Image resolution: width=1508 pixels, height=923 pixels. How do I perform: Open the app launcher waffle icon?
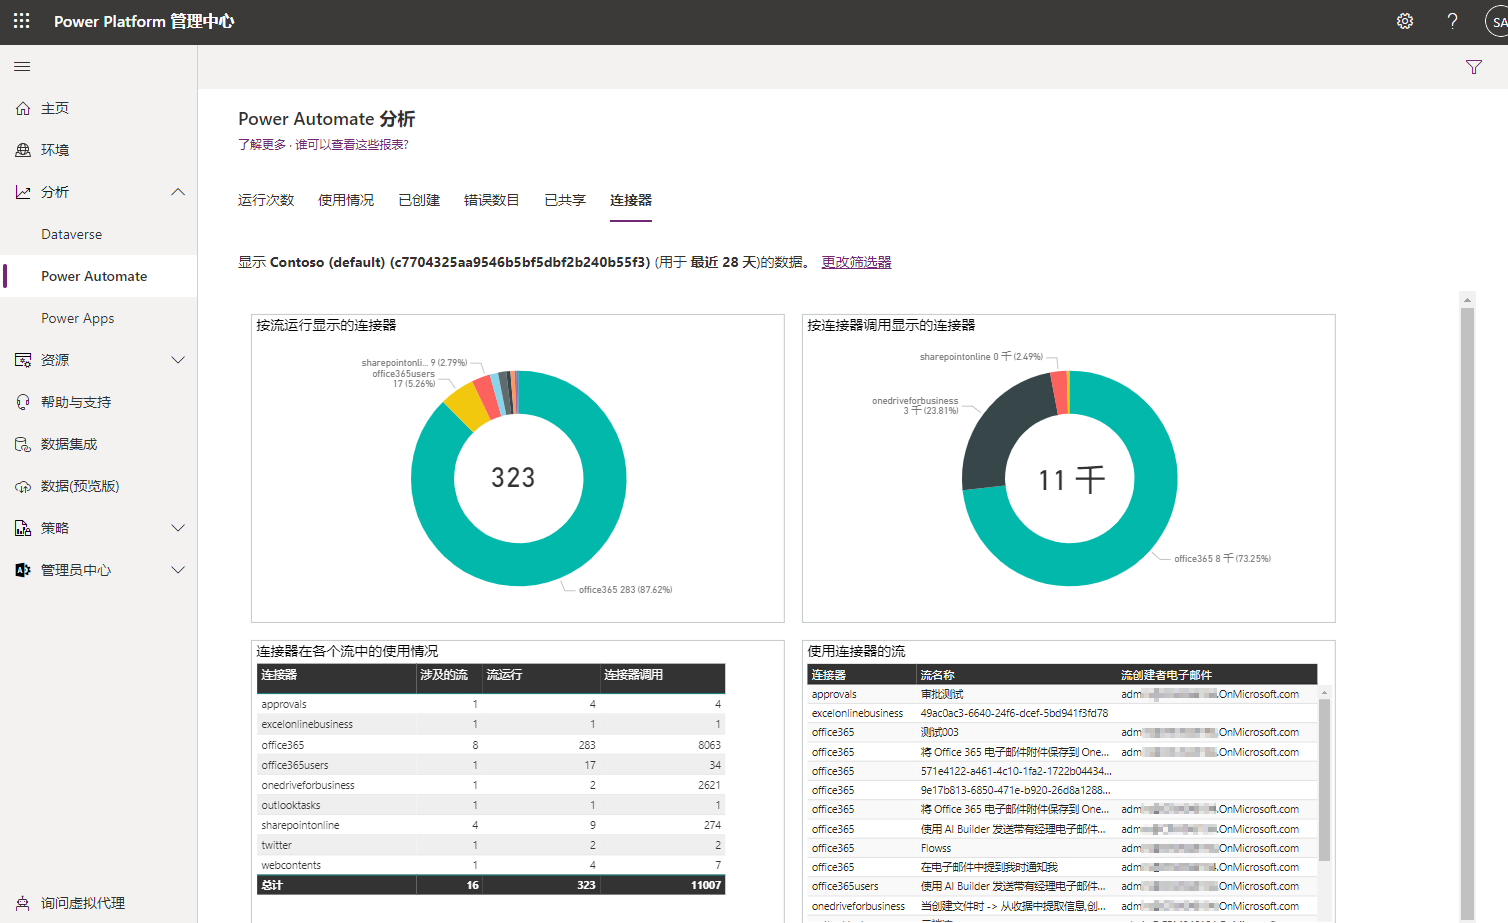tap(22, 21)
